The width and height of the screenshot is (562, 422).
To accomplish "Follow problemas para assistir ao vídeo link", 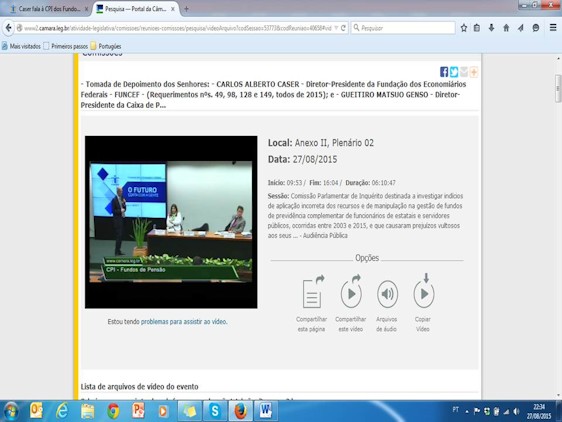I will coord(184,322).
